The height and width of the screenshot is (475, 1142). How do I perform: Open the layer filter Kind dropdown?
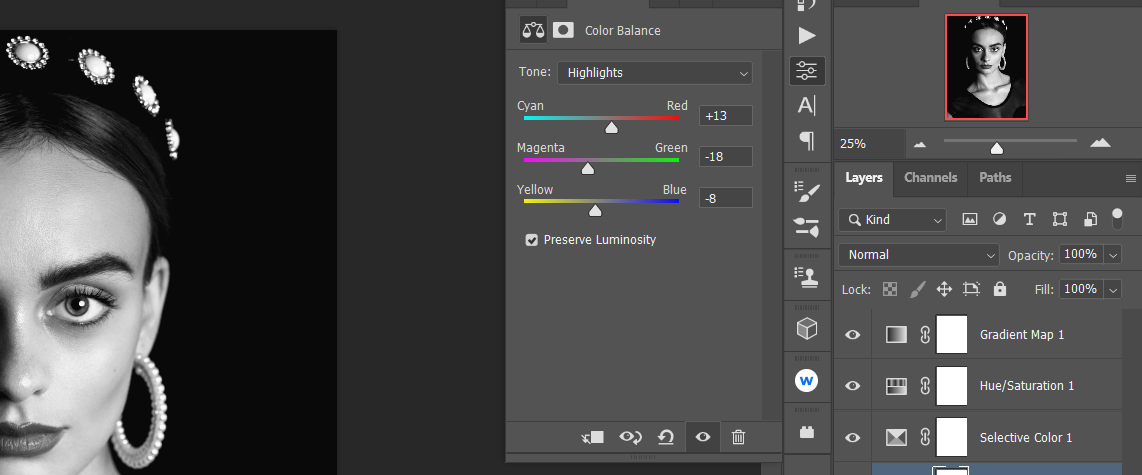(892, 220)
